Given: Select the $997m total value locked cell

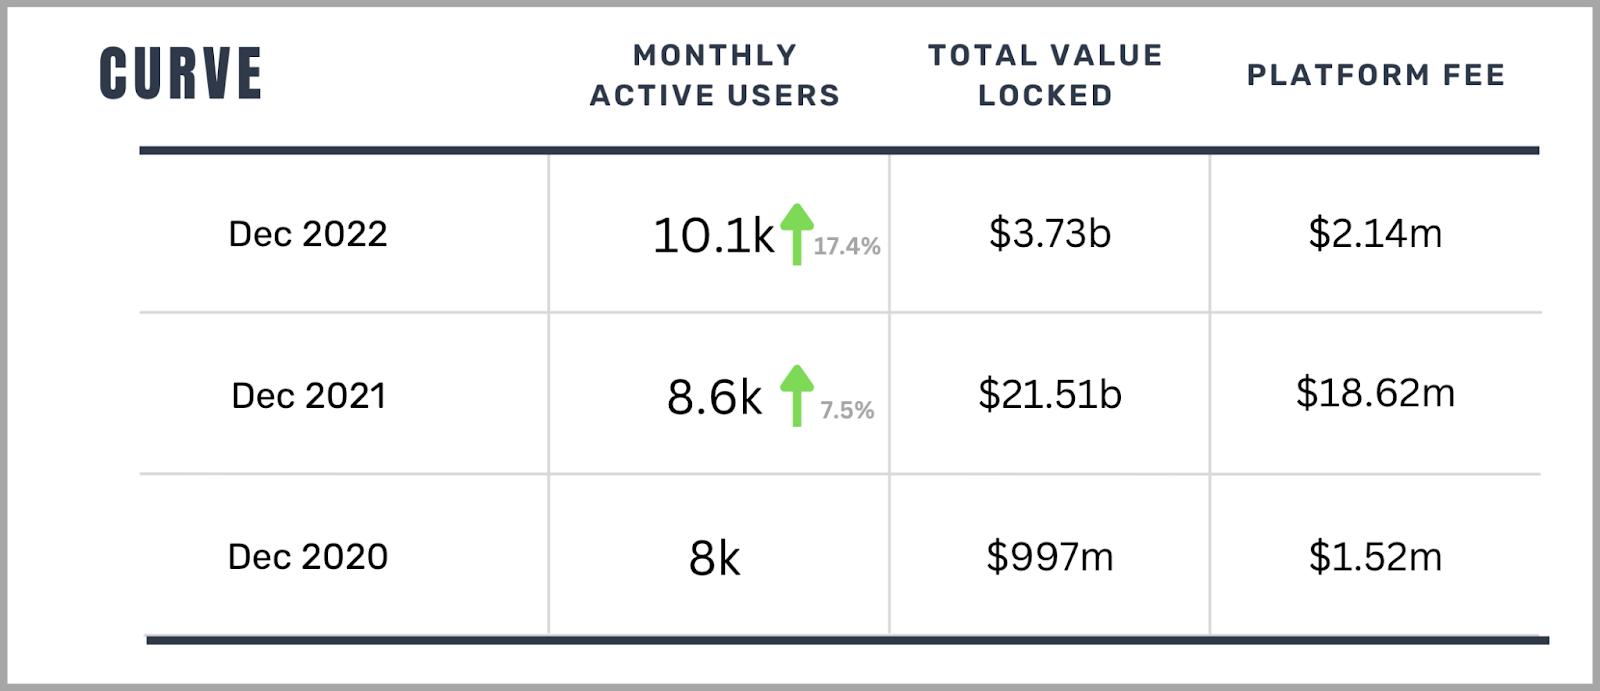Looking at the screenshot, I should click(x=1050, y=557).
